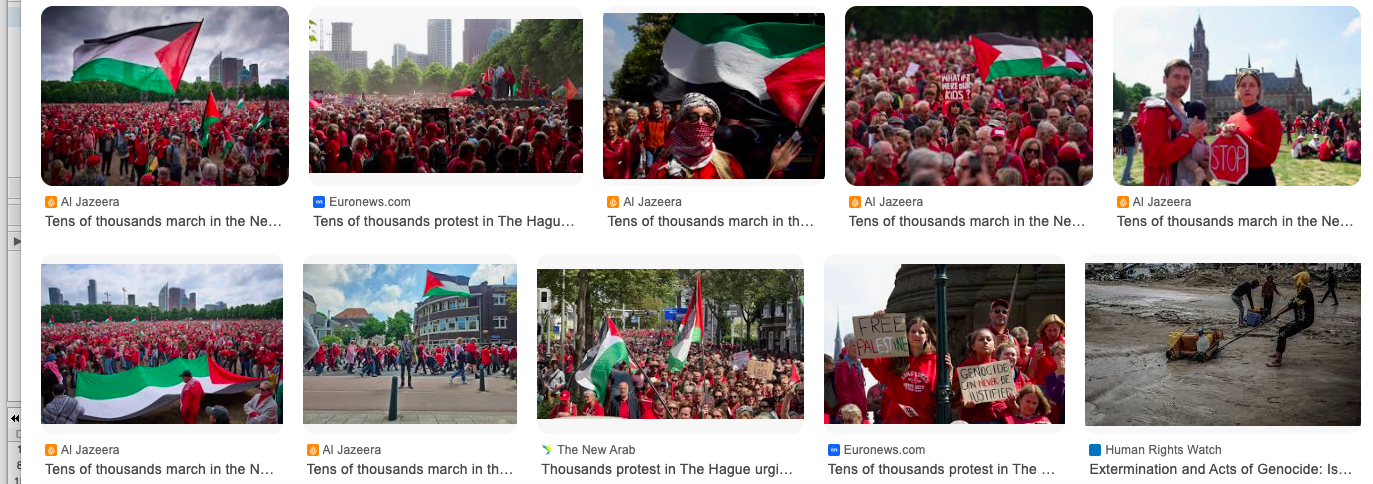Open "Thousands protest in The Hague" New Arab link

pos(667,469)
